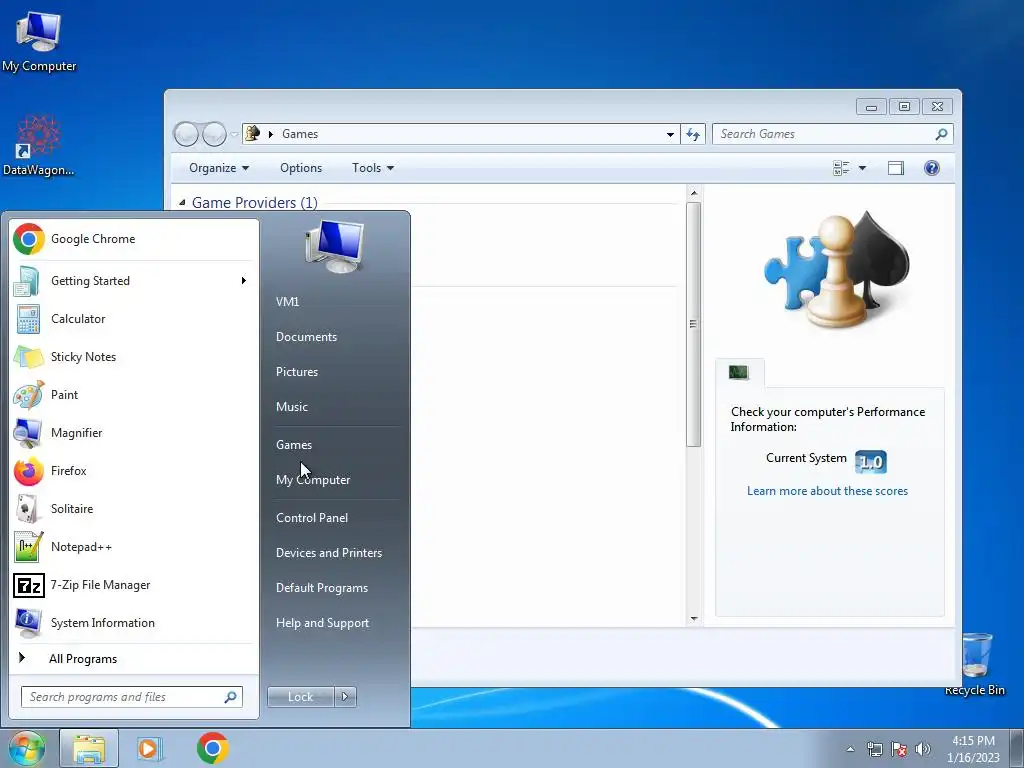Open Music from Start menu
This screenshot has width=1024, height=768.
[x=291, y=407]
